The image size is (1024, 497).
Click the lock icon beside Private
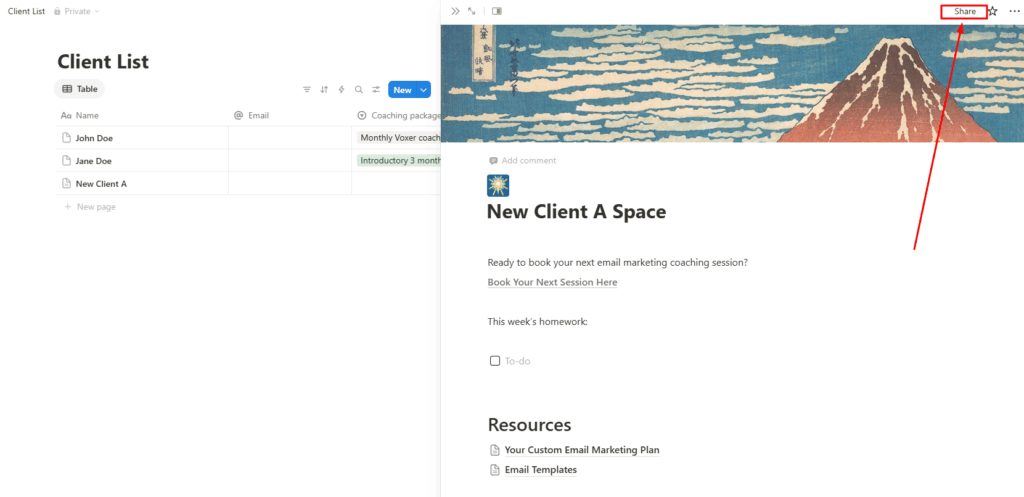57,11
